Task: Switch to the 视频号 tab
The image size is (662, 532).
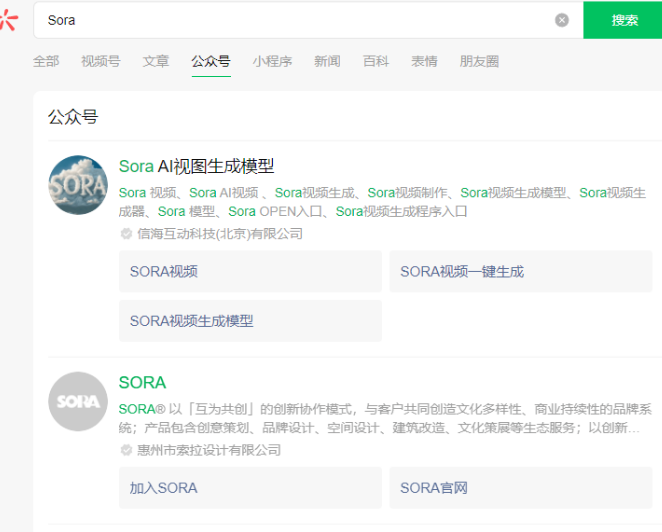Action: pos(101,62)
